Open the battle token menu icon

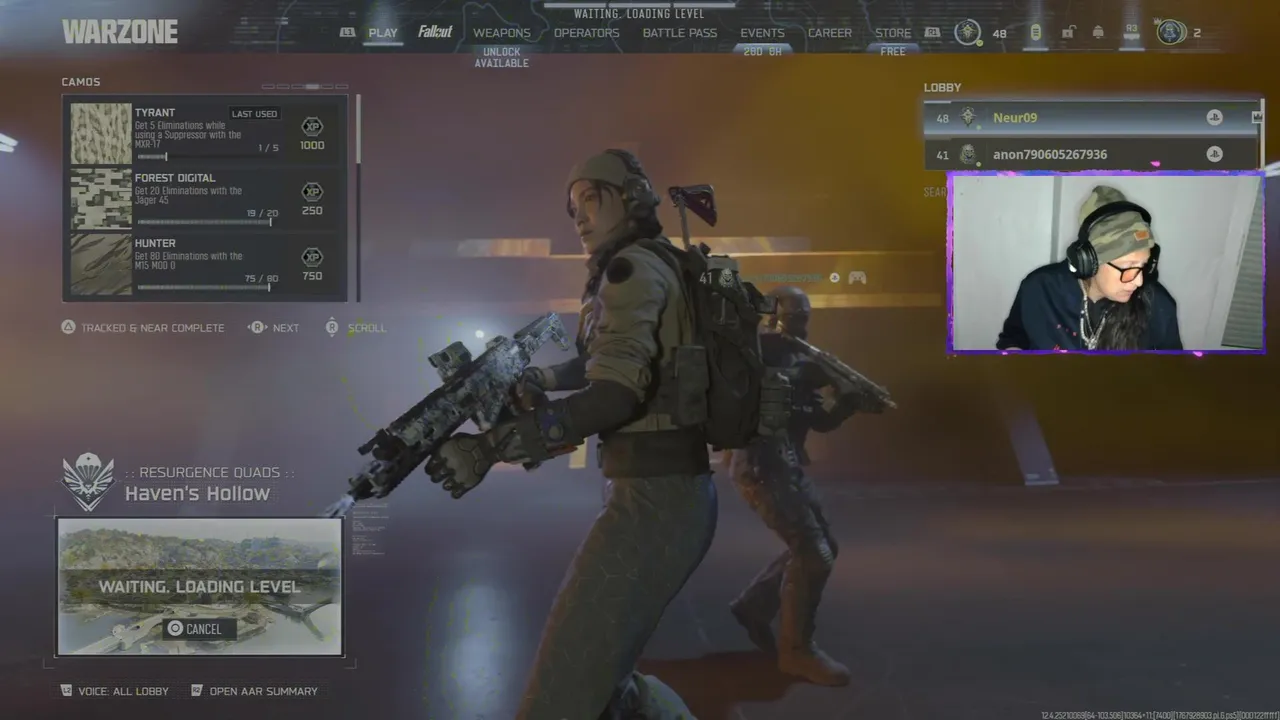point(1035,32)
